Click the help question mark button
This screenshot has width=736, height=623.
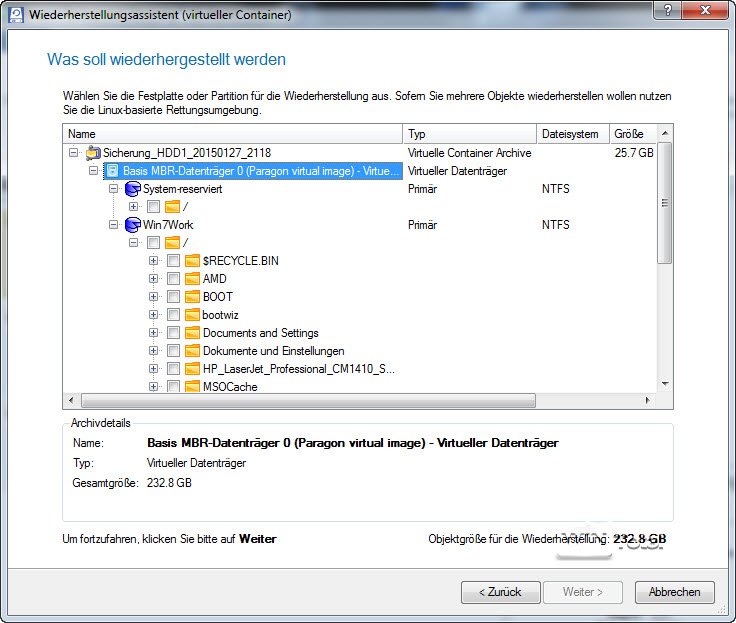coord(667,10)
